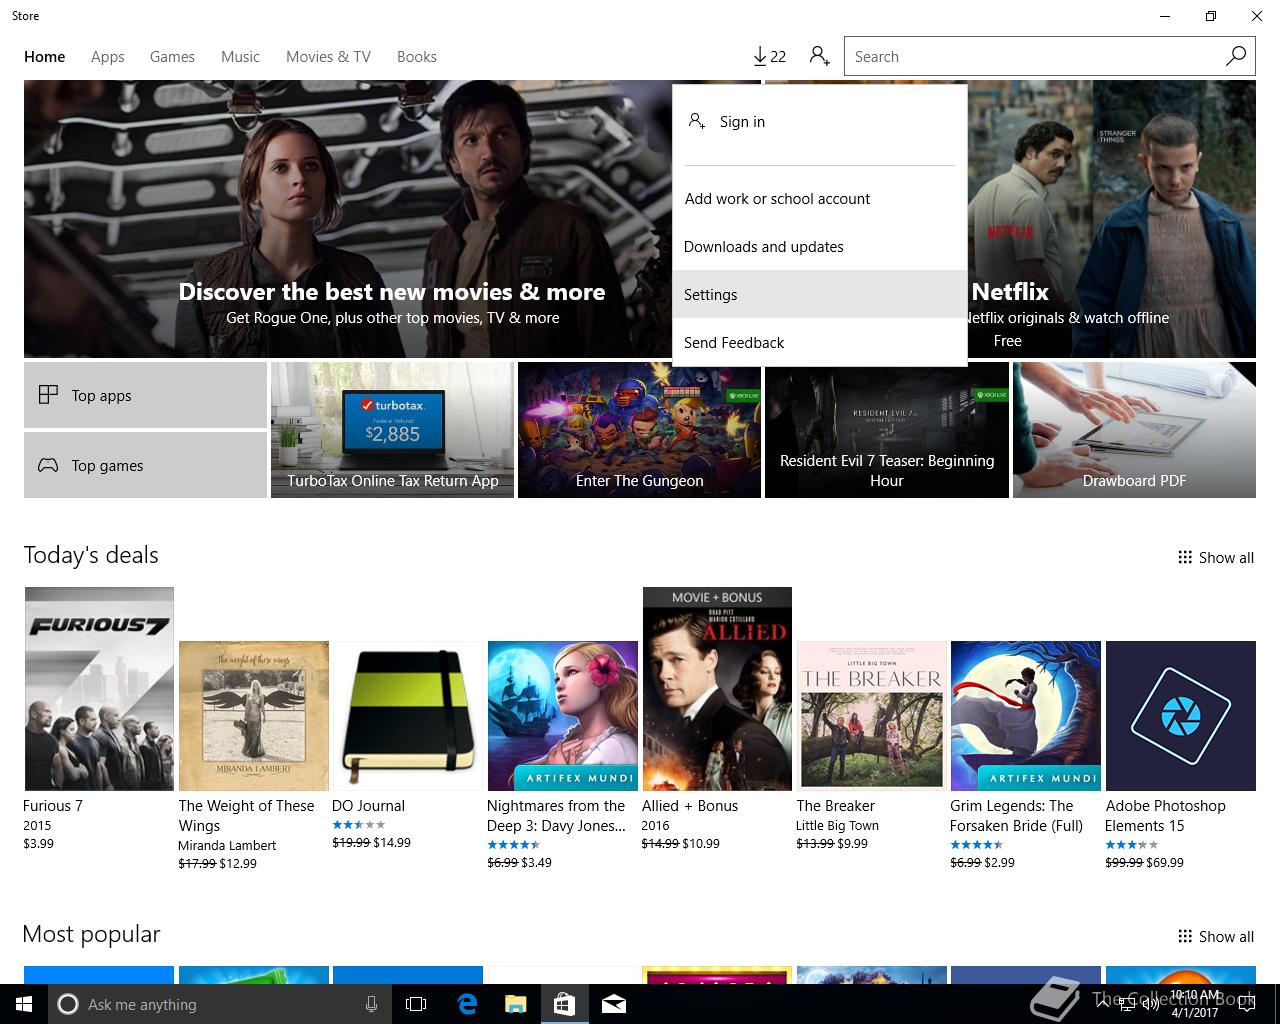Viewport: 1280px width, 1024px height.
Task: Select Add work or school account
Action: pos(820,199)
